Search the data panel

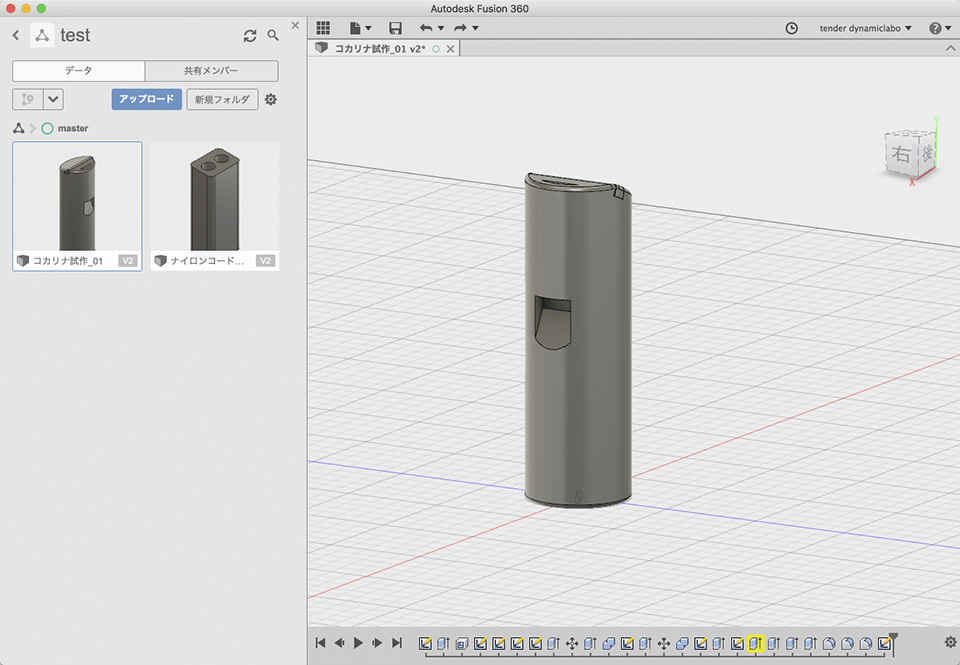273,36
